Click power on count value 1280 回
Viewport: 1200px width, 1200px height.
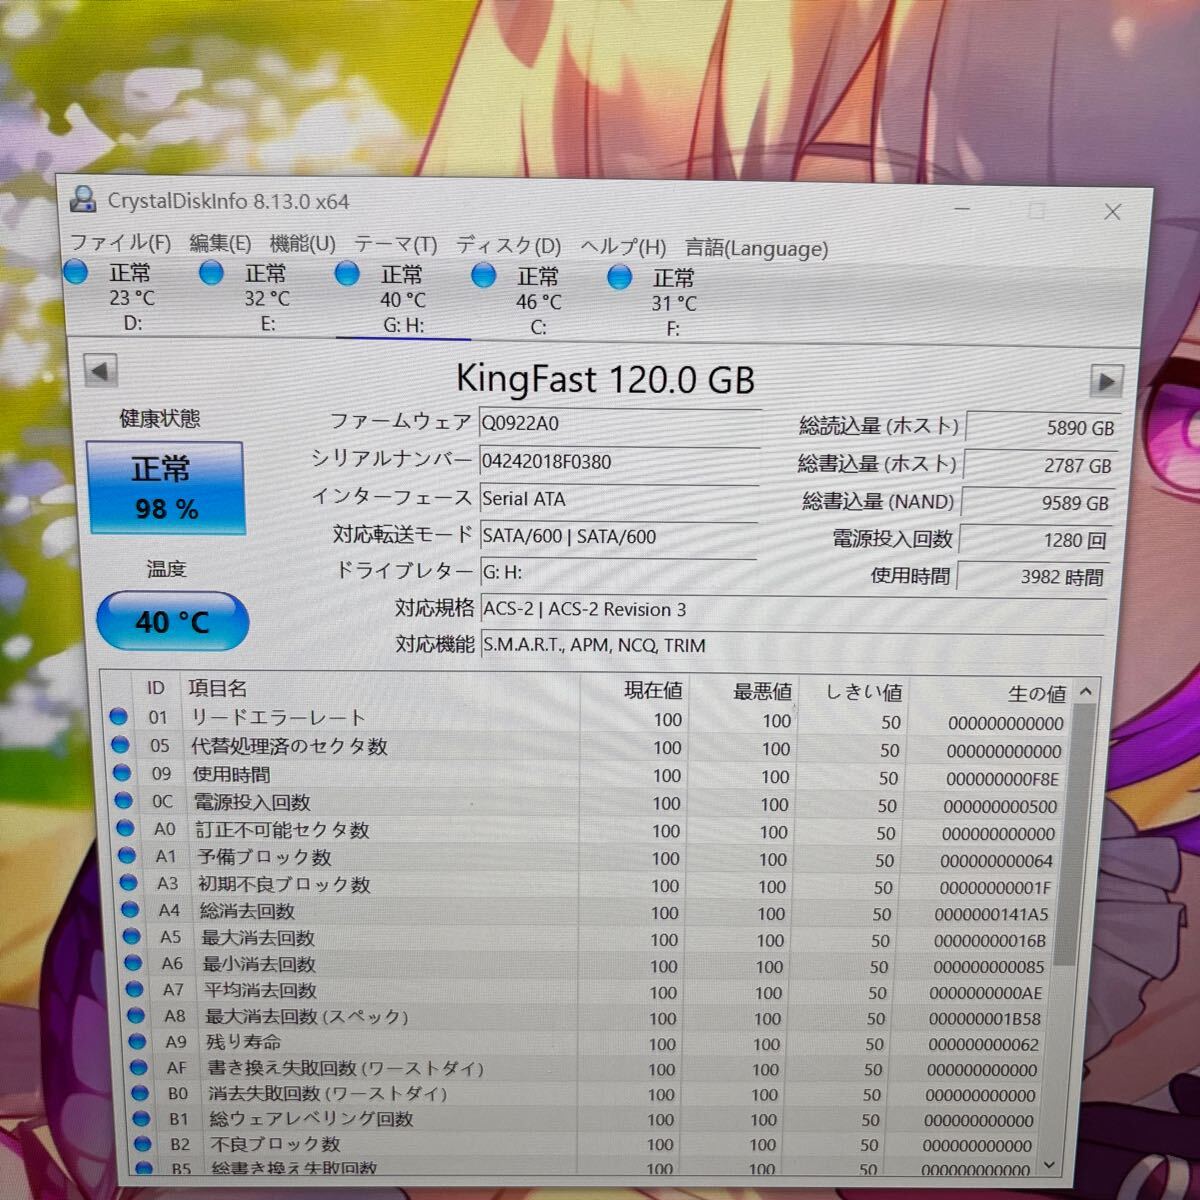1034,540
